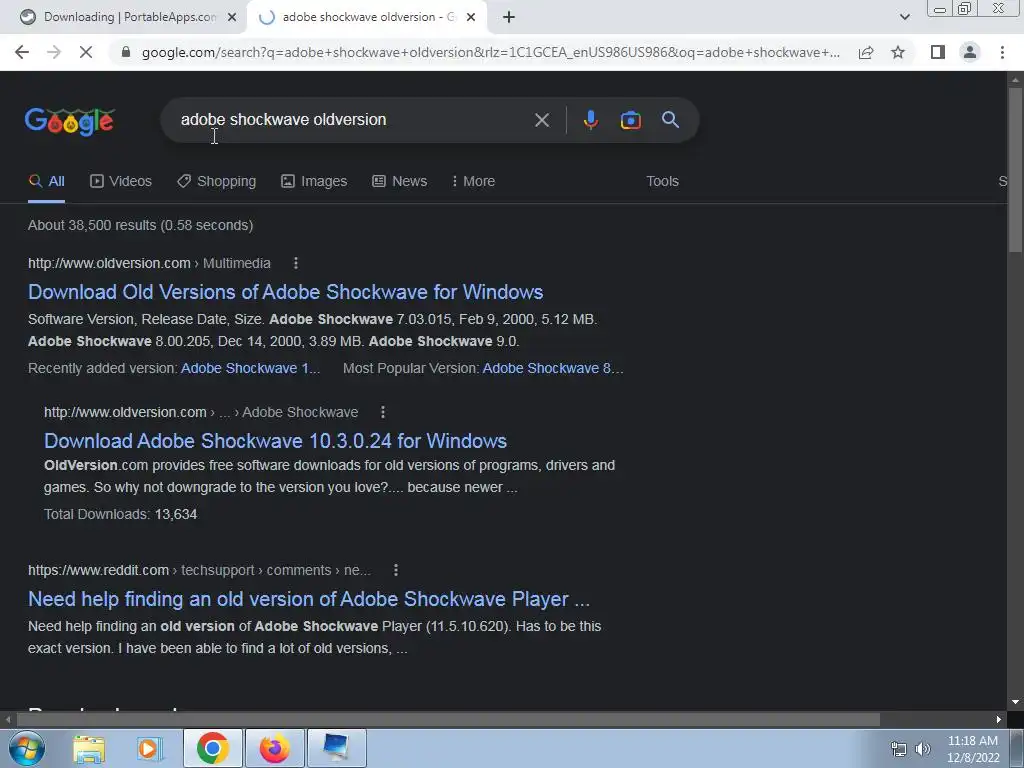
Task: Start voice search with microphone icon
Action: coord(590,120)
